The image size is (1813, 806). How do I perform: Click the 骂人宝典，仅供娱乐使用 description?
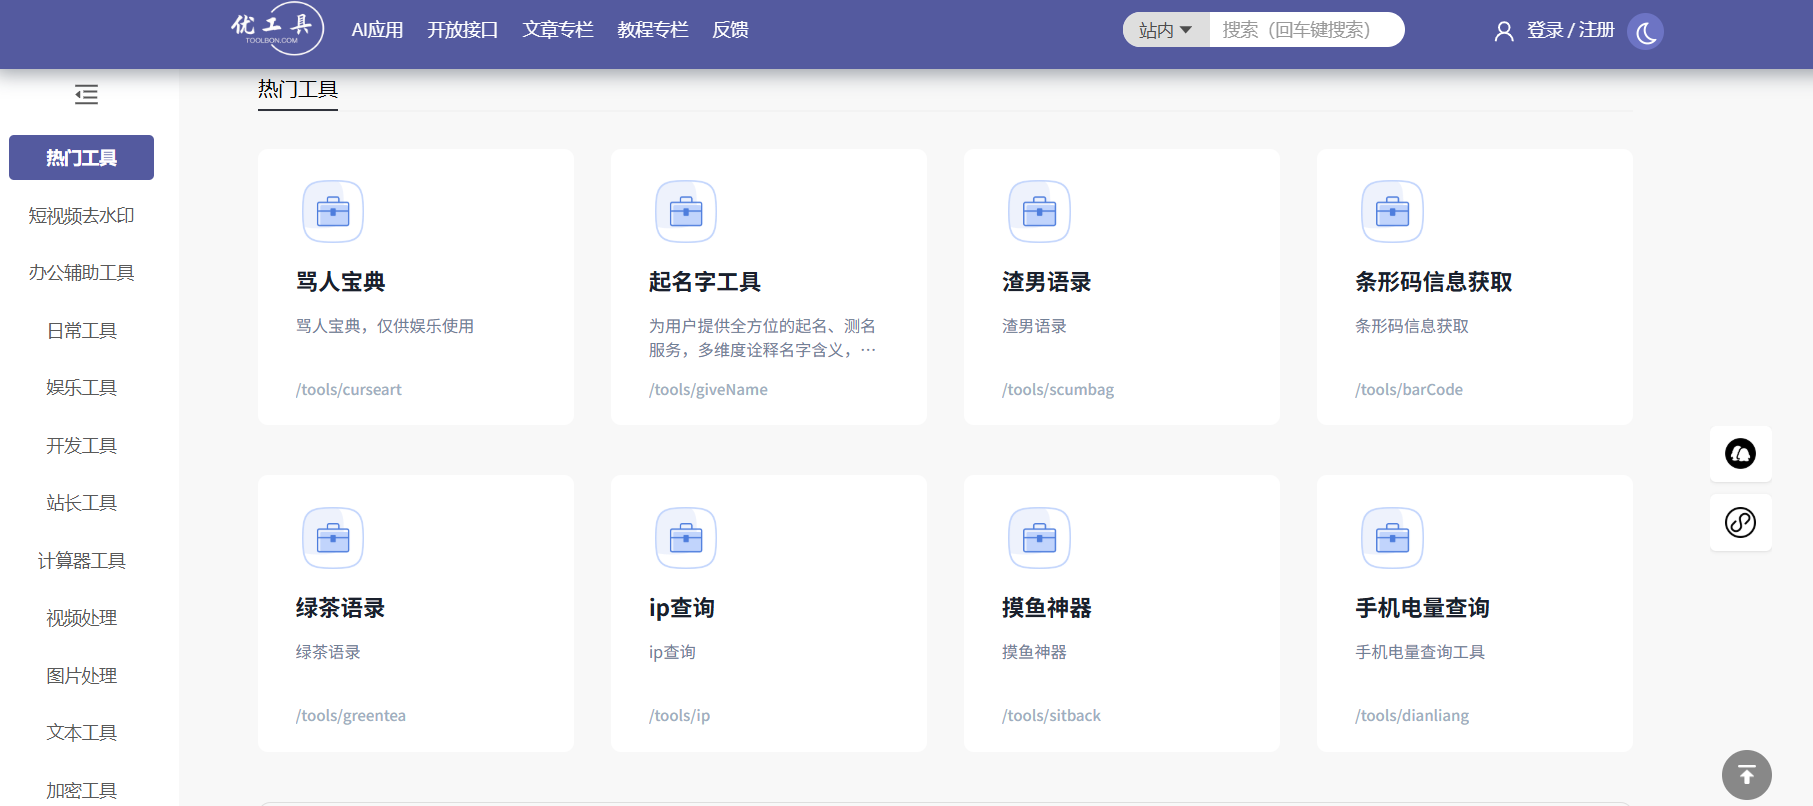click(385, 326)
